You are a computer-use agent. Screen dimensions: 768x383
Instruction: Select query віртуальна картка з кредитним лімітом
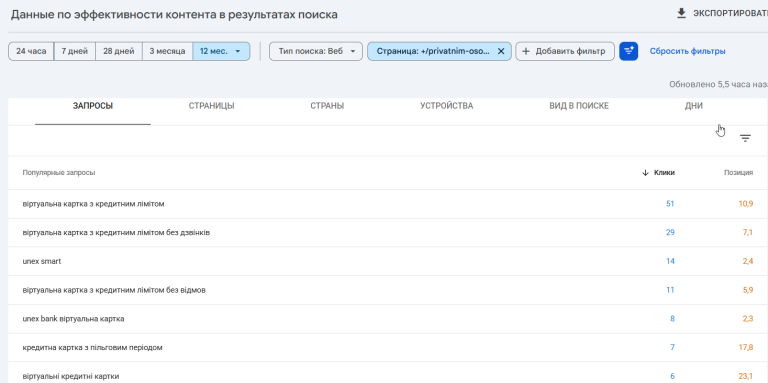click(94, 204)
